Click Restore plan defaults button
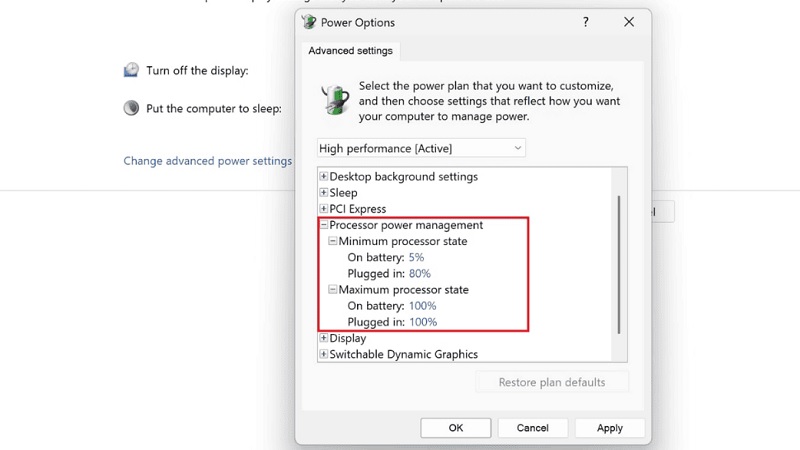Viewport: 800px width, 450px height. [x=552, y=382]
